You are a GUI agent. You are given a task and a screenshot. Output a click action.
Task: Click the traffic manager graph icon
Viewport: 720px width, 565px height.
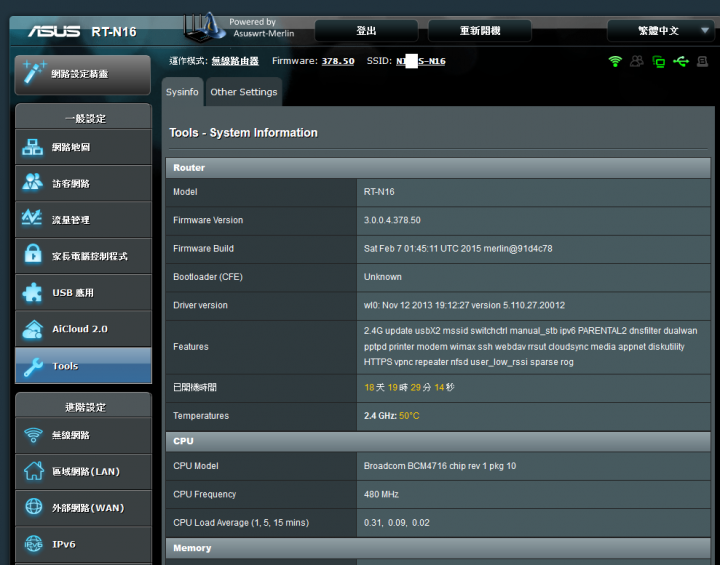[x=32, y=218]
